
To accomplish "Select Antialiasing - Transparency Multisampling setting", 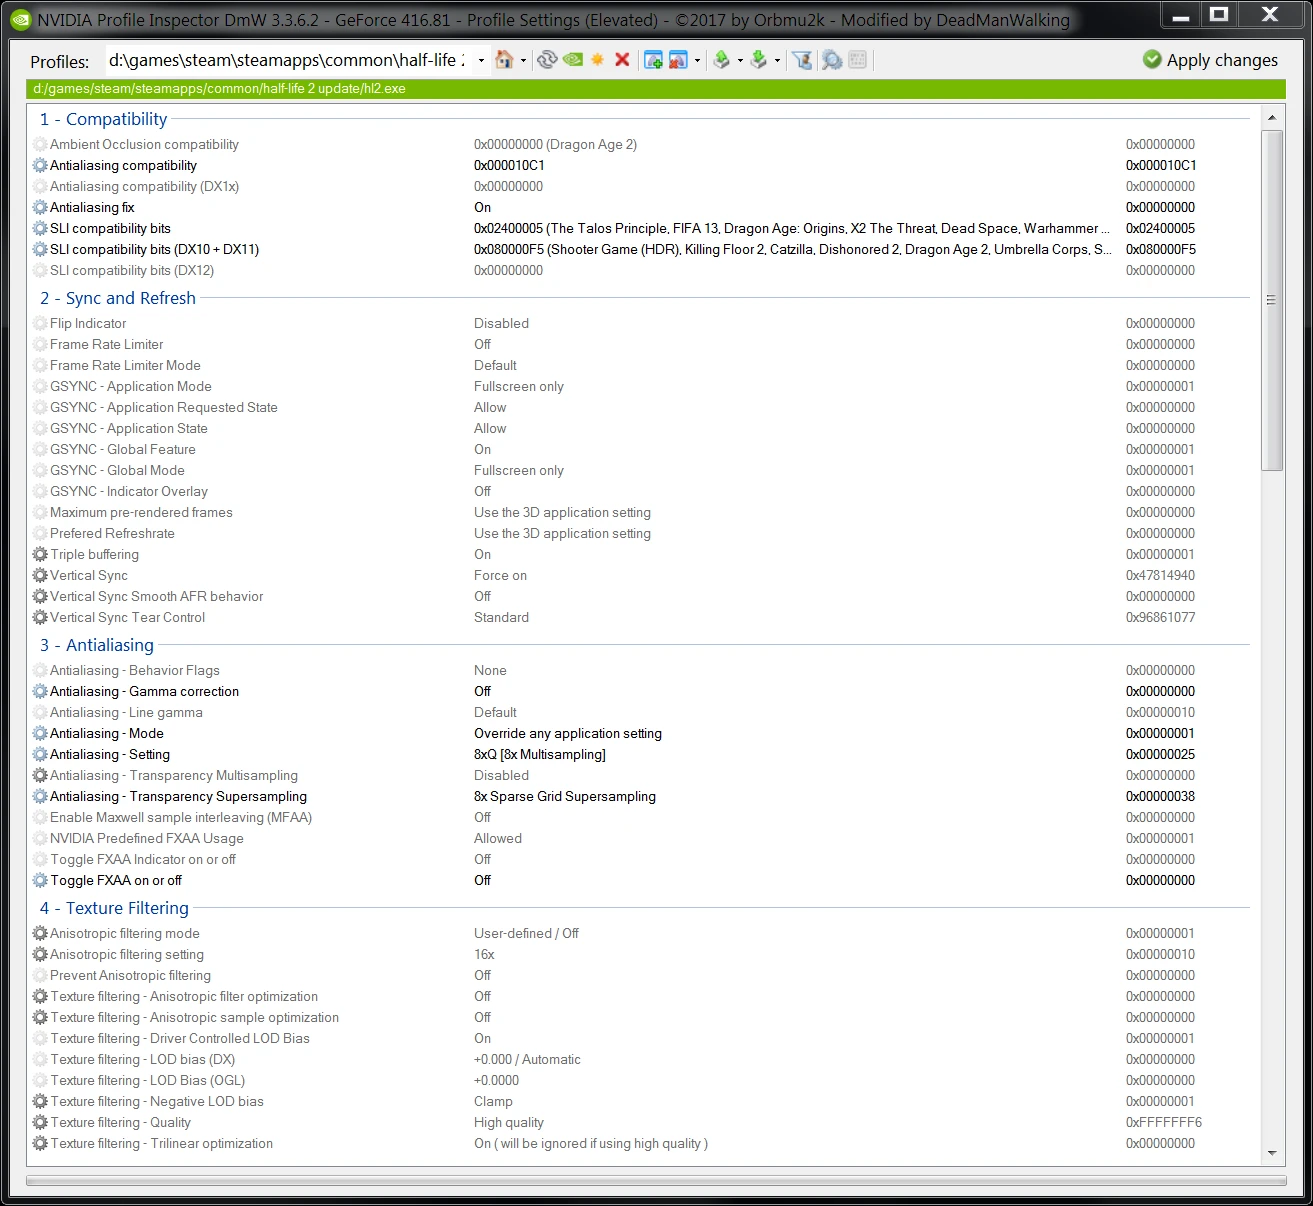I will [x=174, y=775].
